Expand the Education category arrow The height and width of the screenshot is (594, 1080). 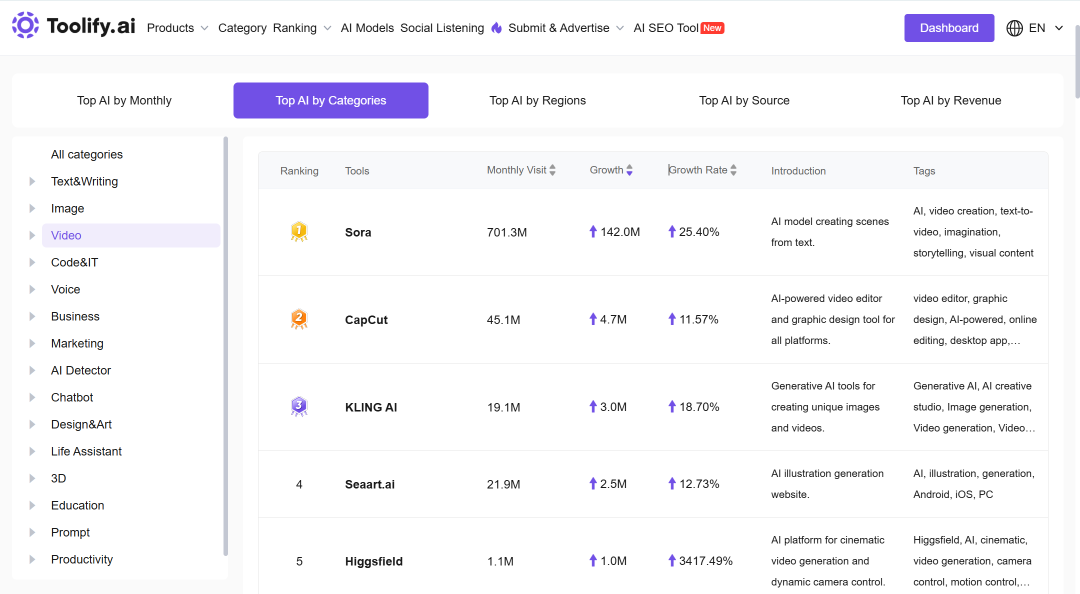[32, 505]
